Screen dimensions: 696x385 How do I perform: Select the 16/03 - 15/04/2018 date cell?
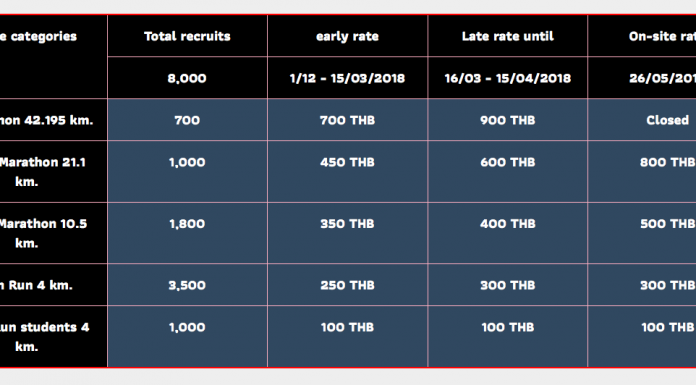click(x=508, y=78)
